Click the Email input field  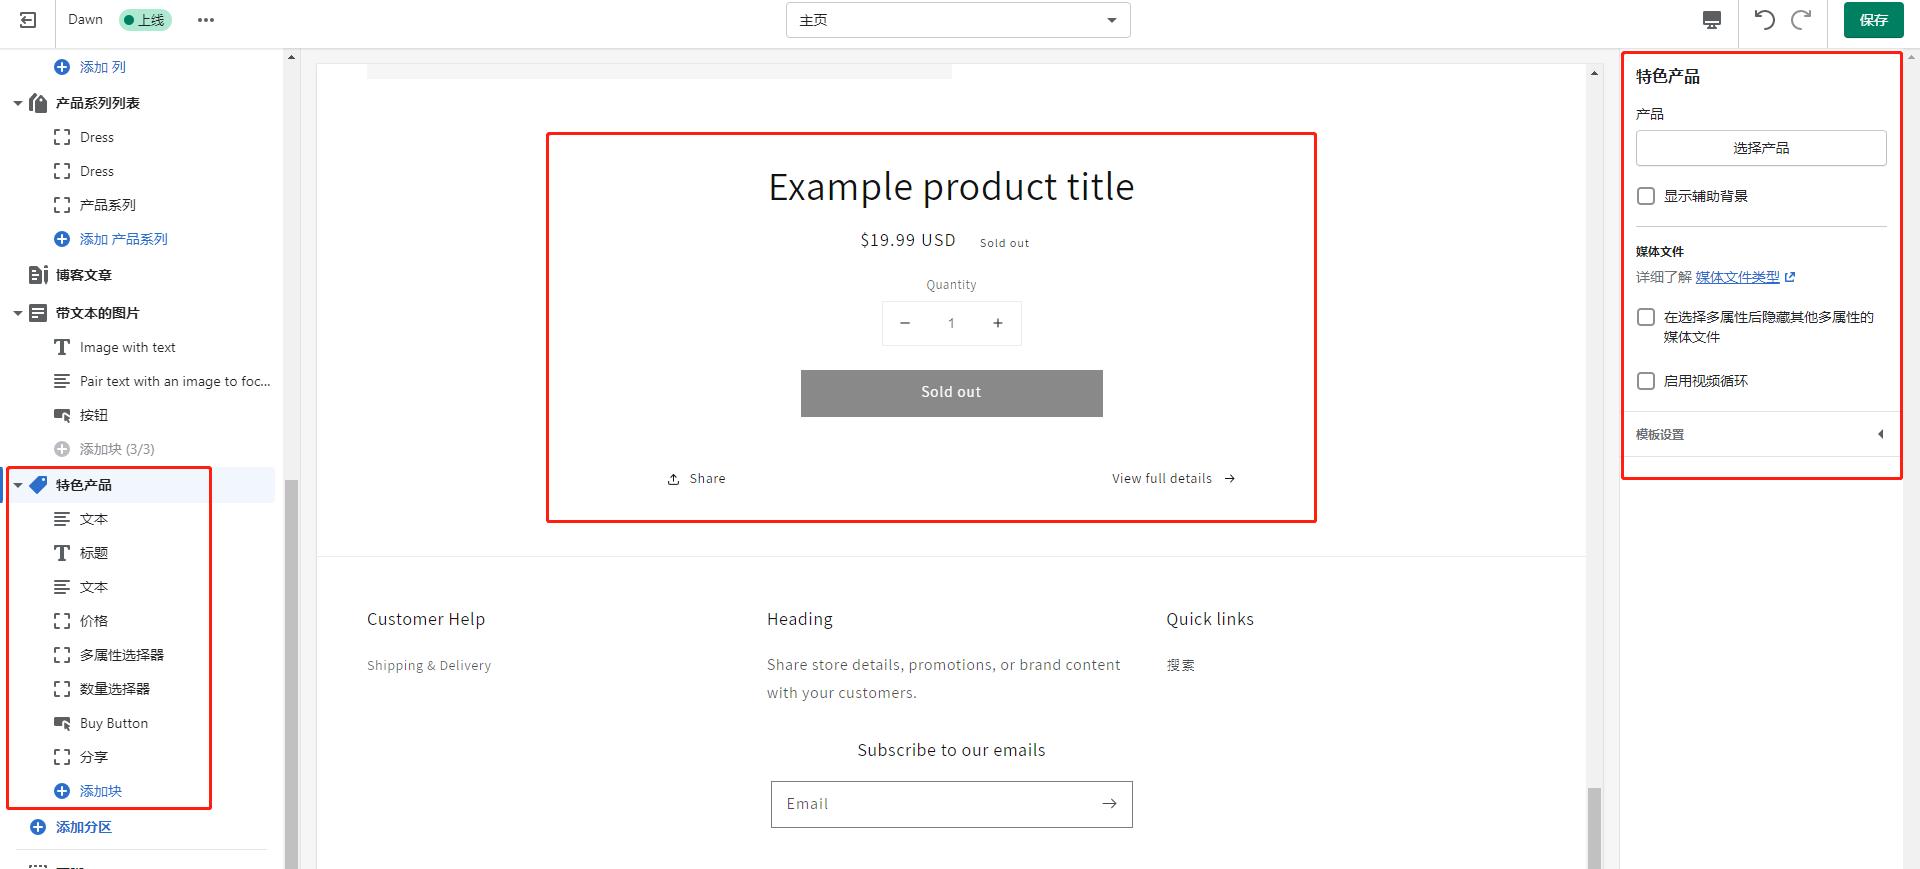pyautogui.click(x=930, y=804)
